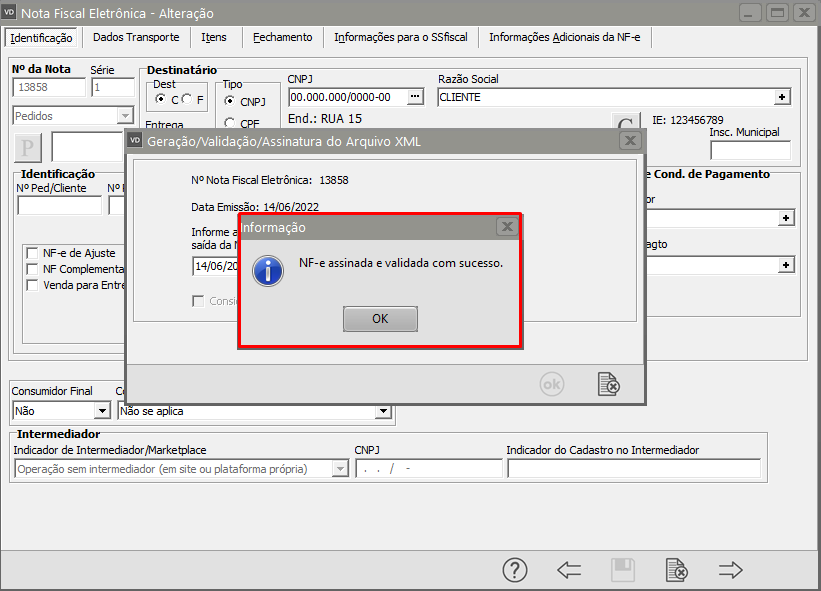Select Dest radio option F
The height and width of the screenshot is (591, 821).
[x=187, y=99]
